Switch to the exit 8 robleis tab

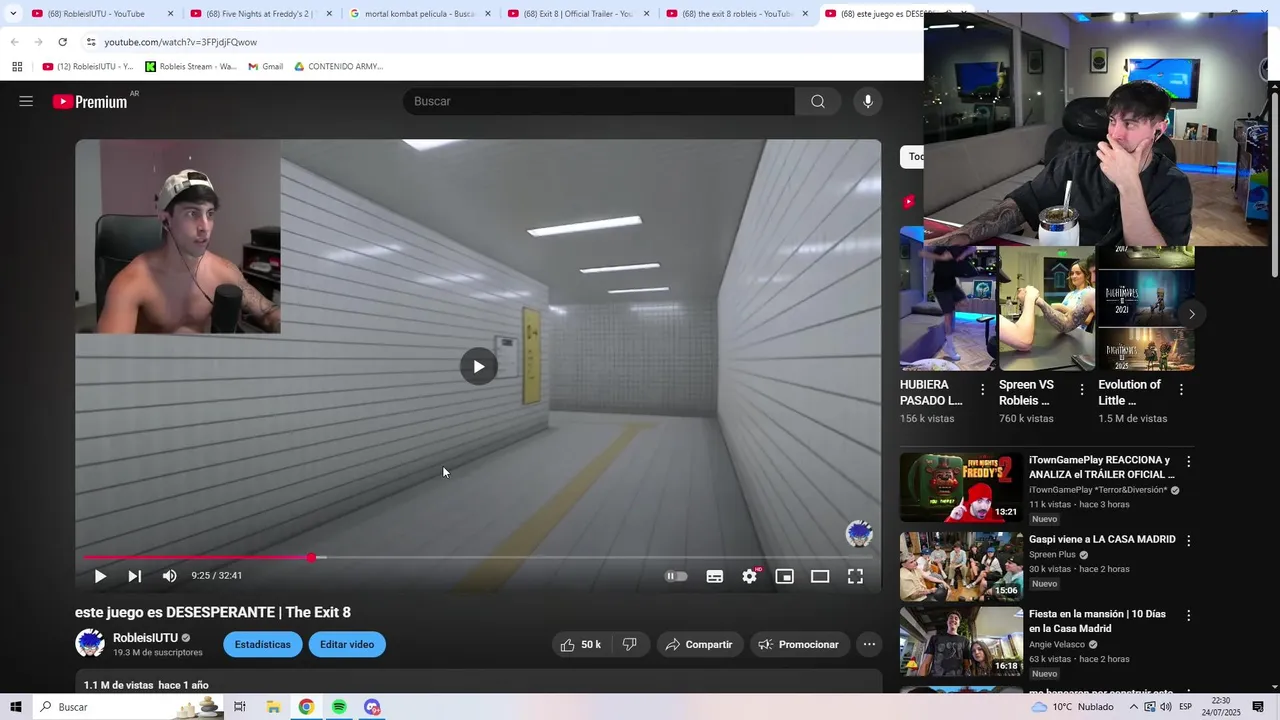click(737, 14)
